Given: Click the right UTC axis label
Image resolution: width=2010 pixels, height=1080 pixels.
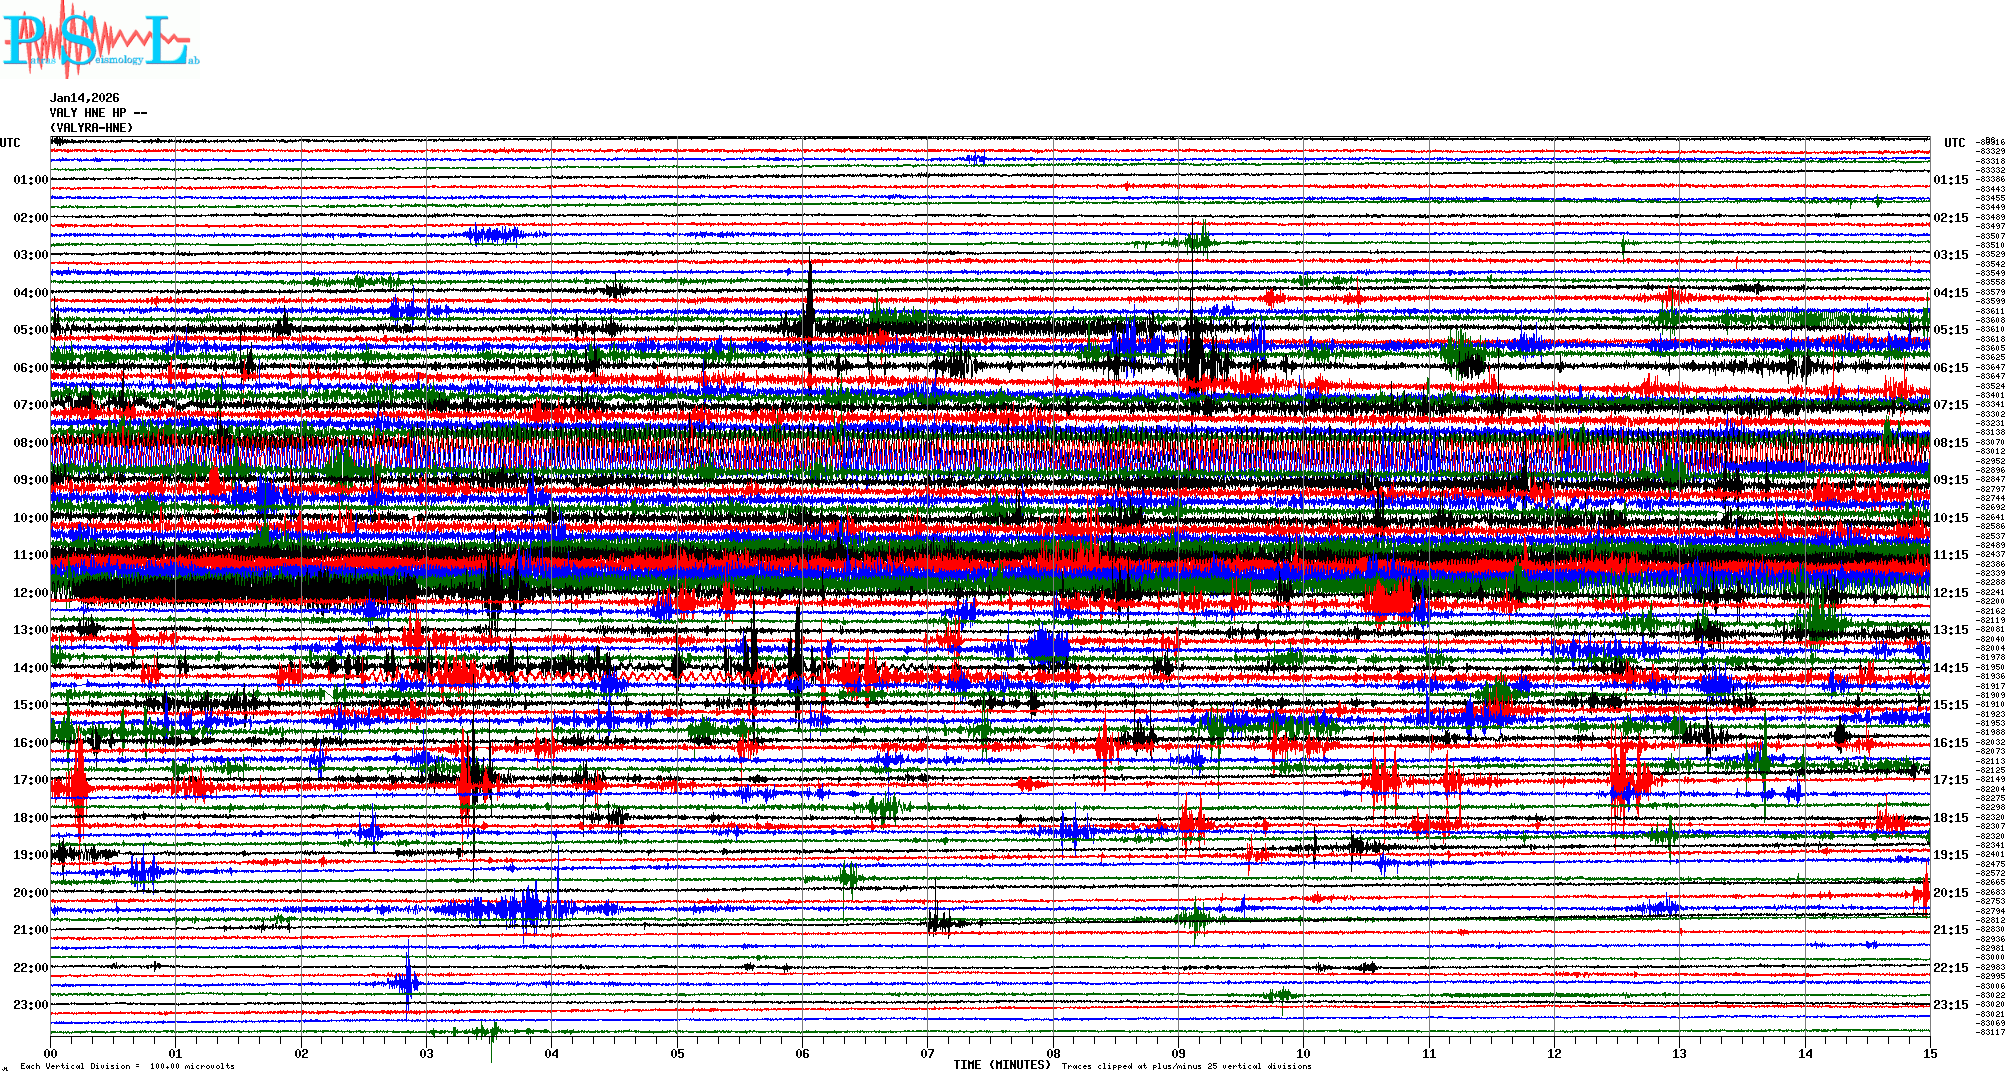Looking at the screenshot, I should [1954, 143].
